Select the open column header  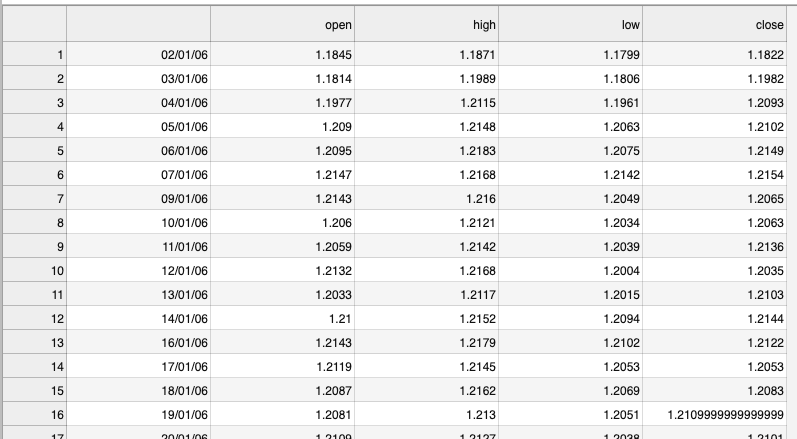[x=283, y=24]
